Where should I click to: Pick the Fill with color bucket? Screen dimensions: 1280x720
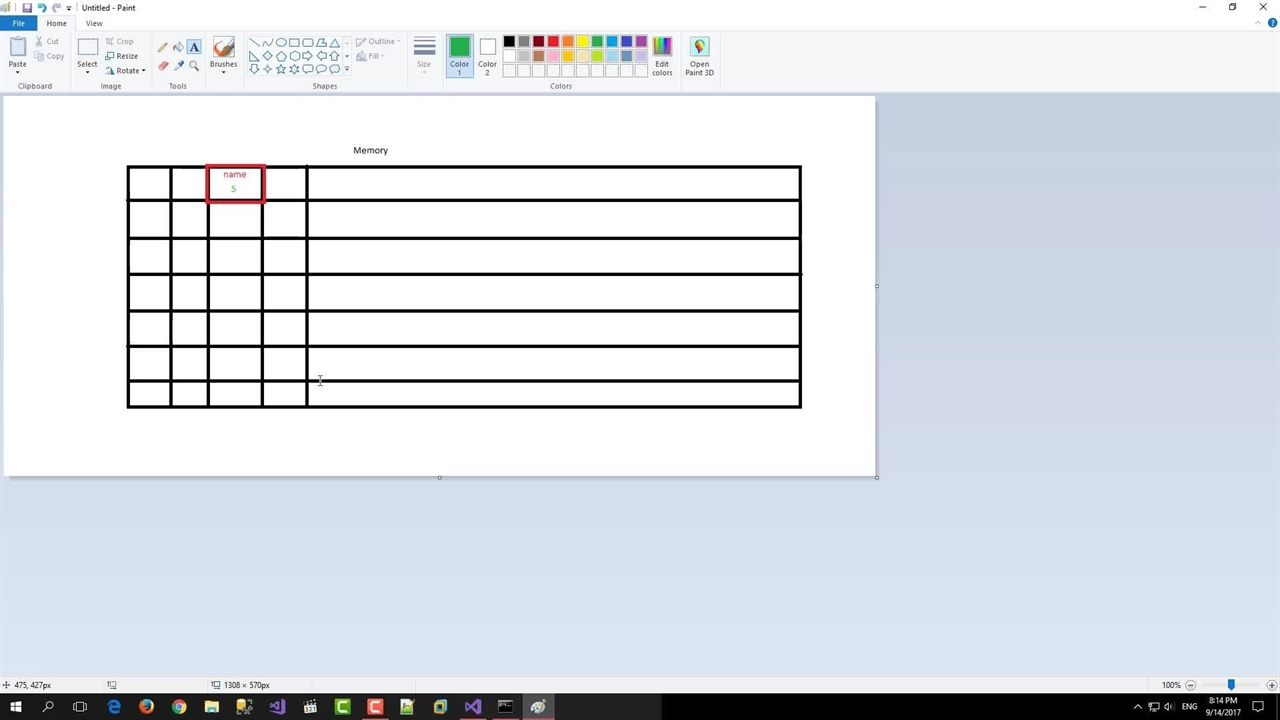[x=178, y=47]
